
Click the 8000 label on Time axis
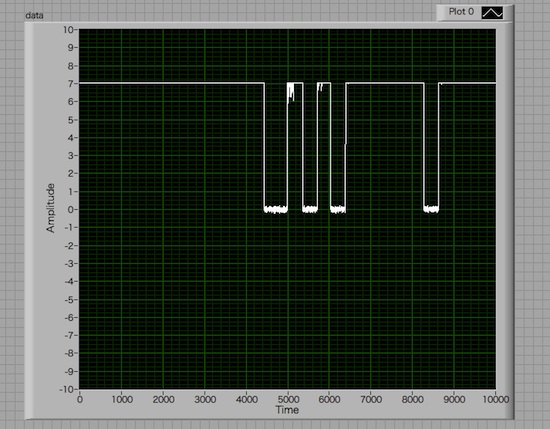pos(412,399)
